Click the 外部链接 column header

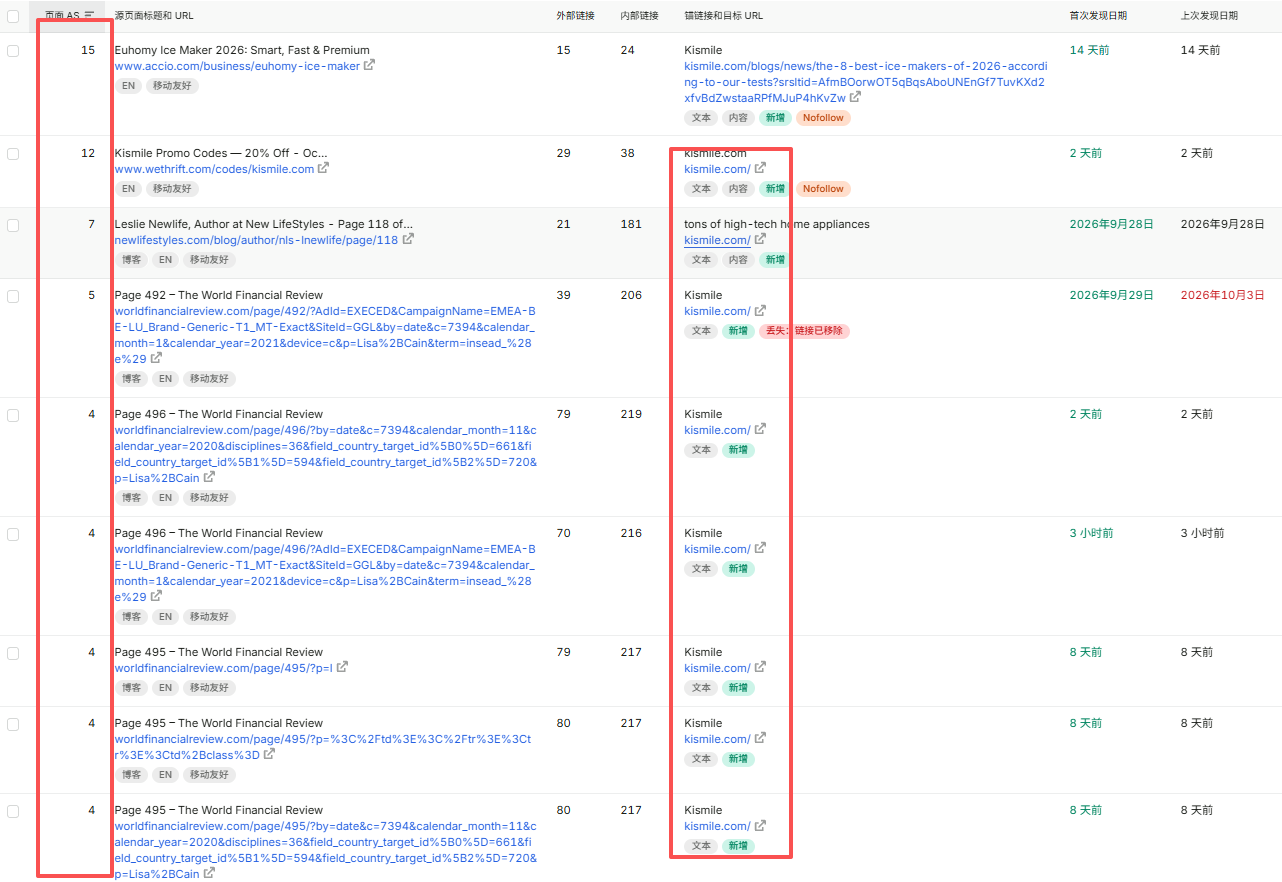click(575, 15)
